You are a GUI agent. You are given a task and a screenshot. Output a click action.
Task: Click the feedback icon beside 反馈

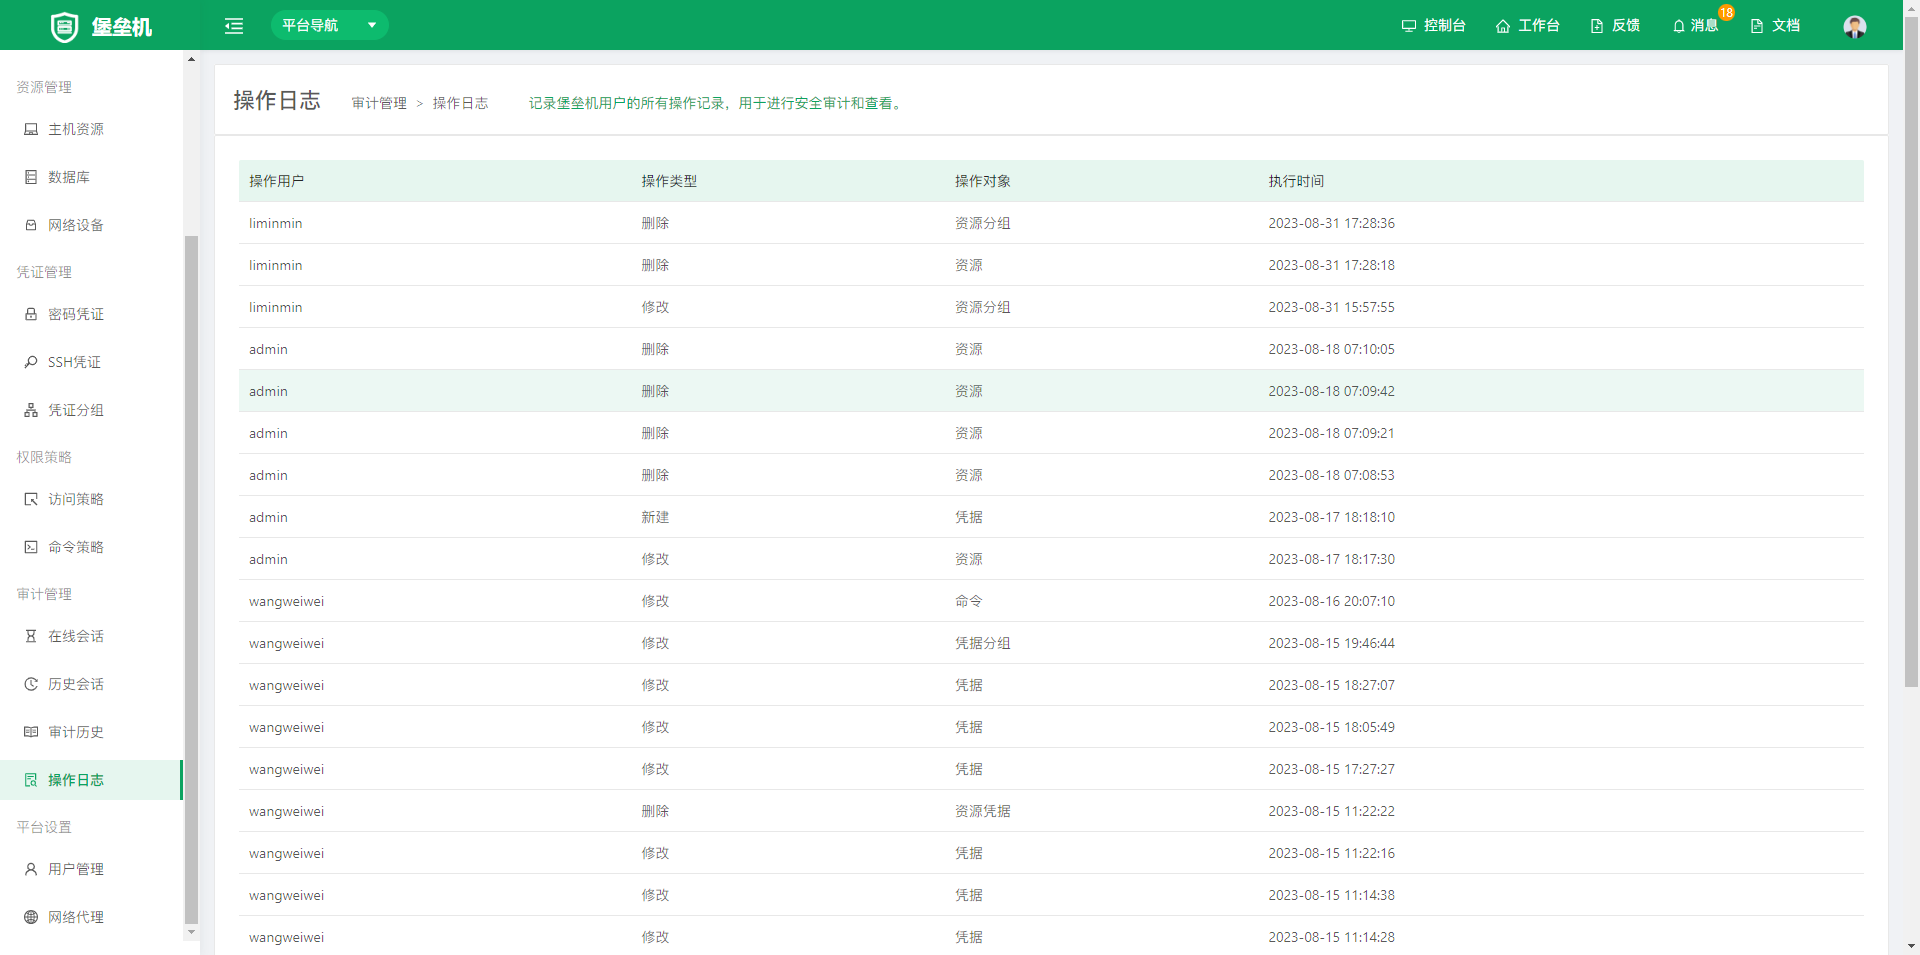1597,26
